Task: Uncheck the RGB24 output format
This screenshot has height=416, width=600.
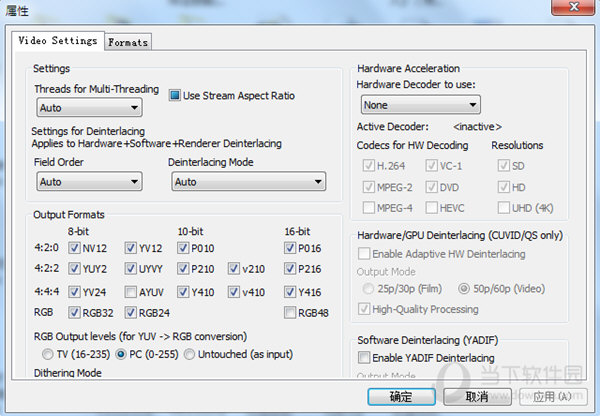Action: (130, 313)
